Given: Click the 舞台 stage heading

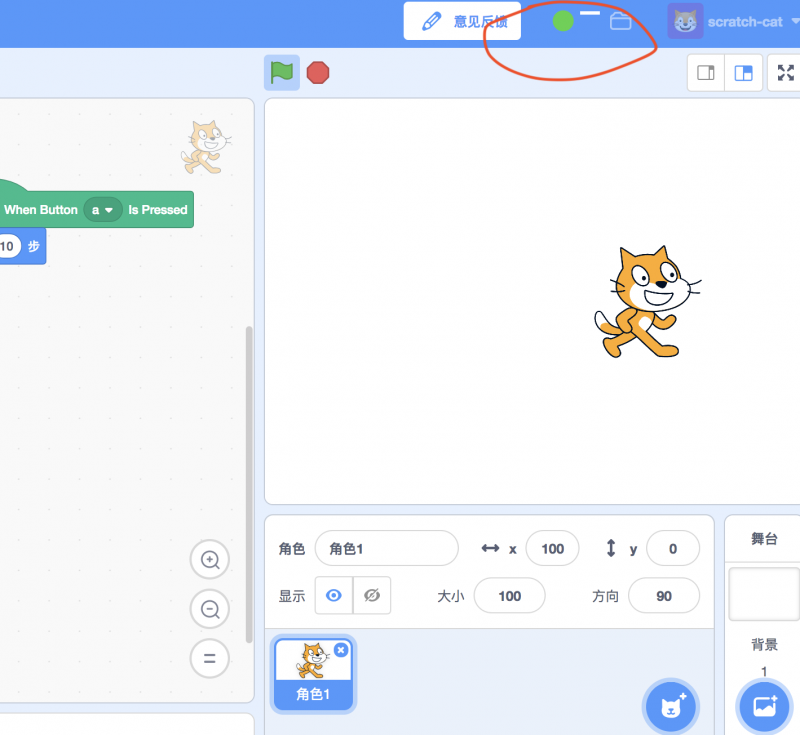Looking at the screenshot, I should point(764,539).
